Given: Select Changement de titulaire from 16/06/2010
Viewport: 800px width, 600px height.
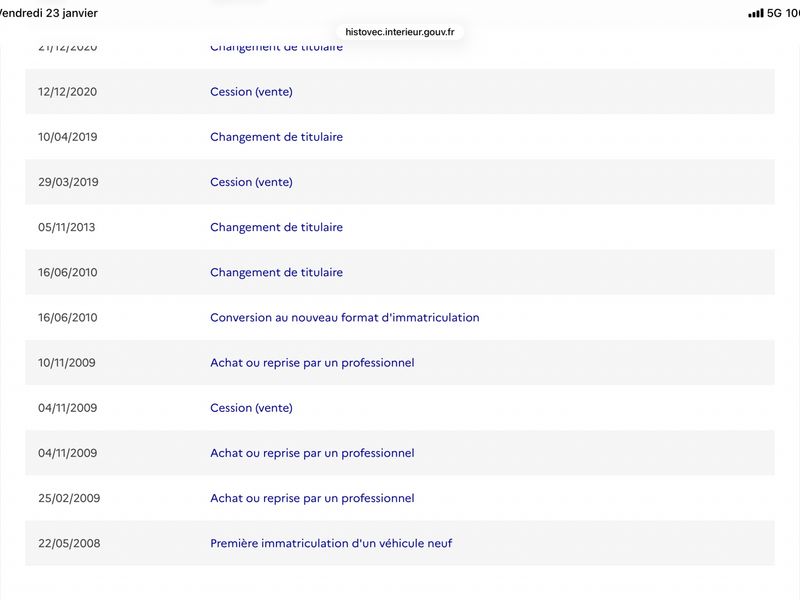Looking at the screenshot, I should click(276, 272).
